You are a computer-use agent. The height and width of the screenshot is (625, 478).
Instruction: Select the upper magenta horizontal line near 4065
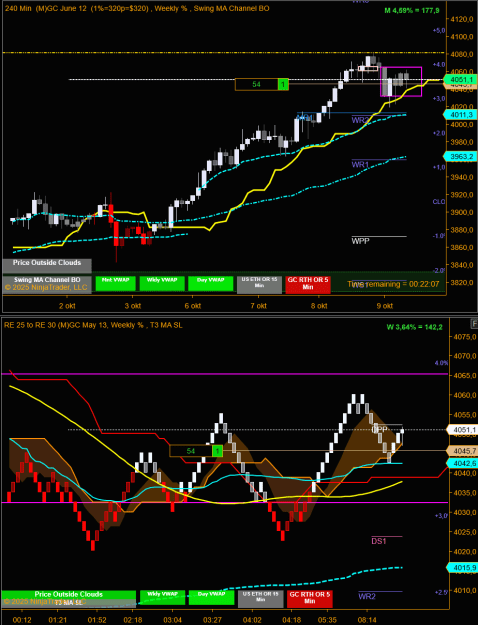224,374
